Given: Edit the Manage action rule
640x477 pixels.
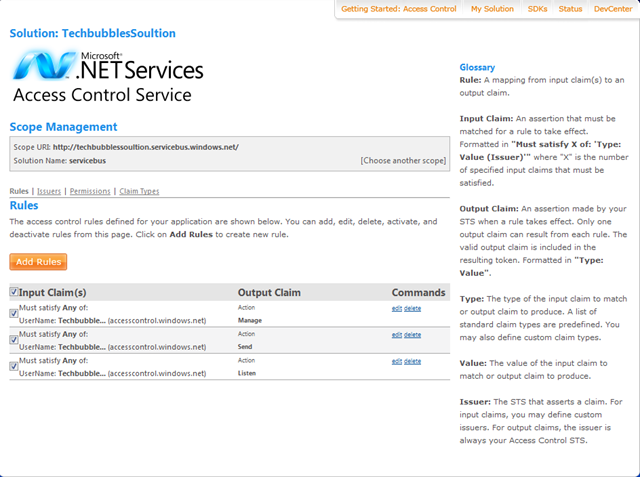Looking at the screenshot, I should click(x=397, y=308).
